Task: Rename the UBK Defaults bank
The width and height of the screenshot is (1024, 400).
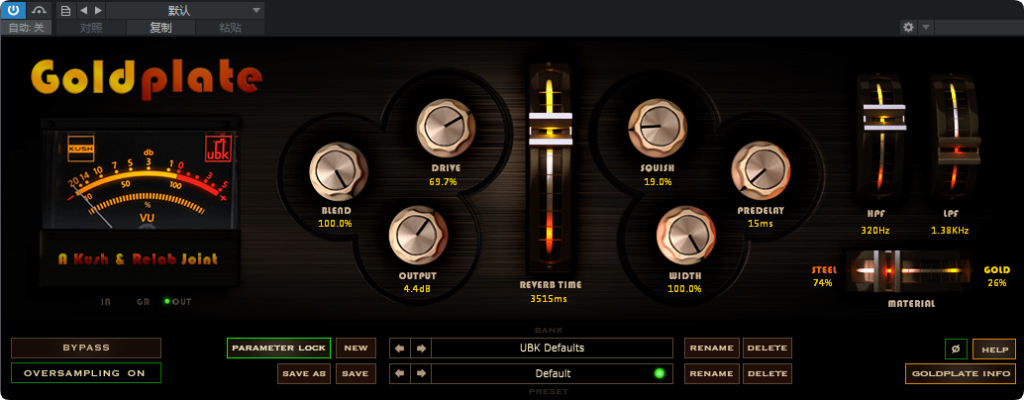Action: (712, 348)
